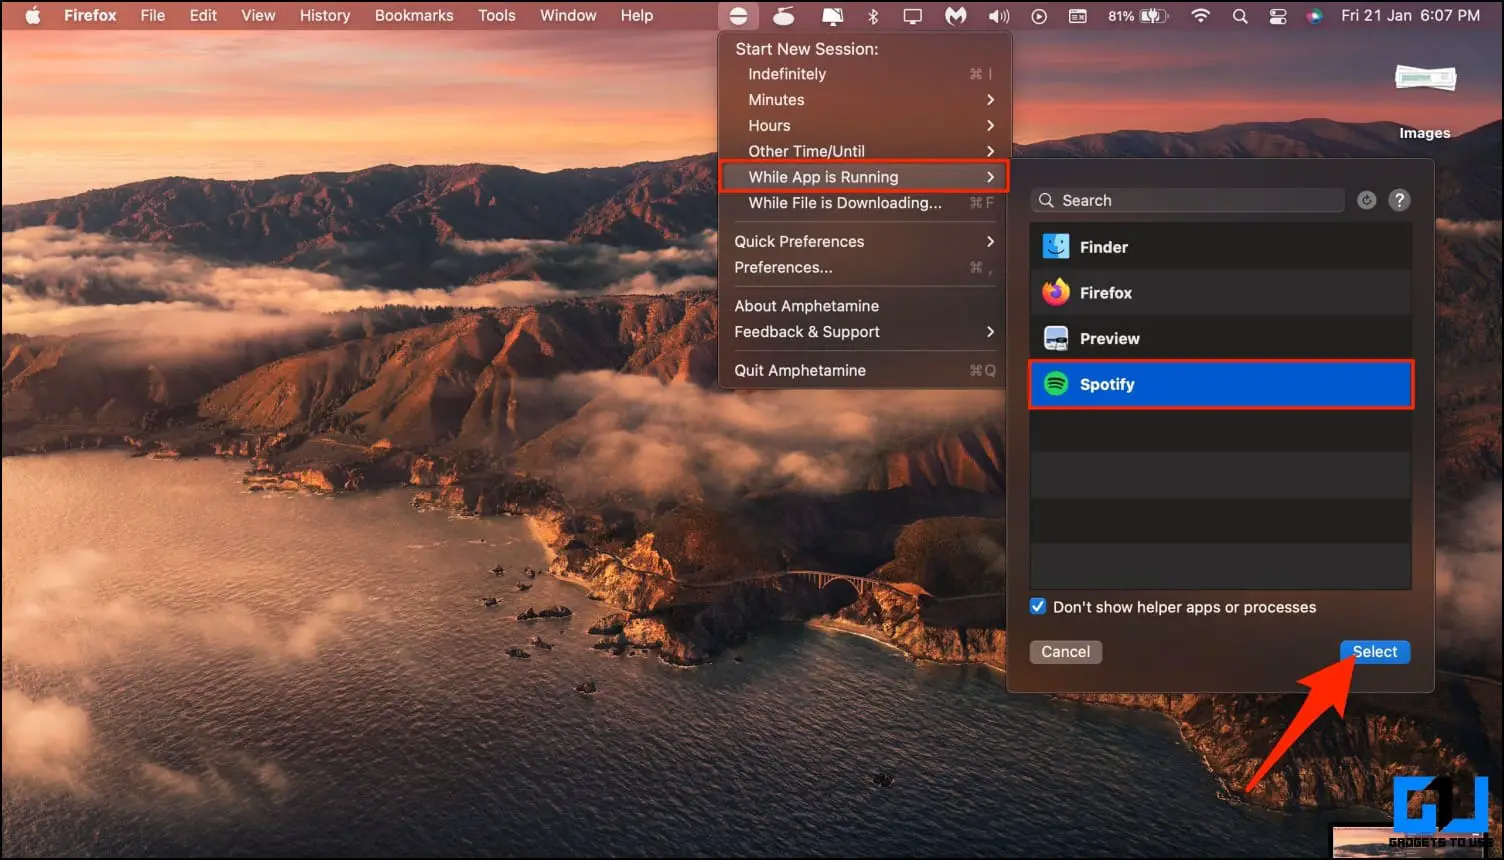Viewport: 1504px width, 860px height.
Task: Open the Edit menu
Action: [x=203, y=15]
